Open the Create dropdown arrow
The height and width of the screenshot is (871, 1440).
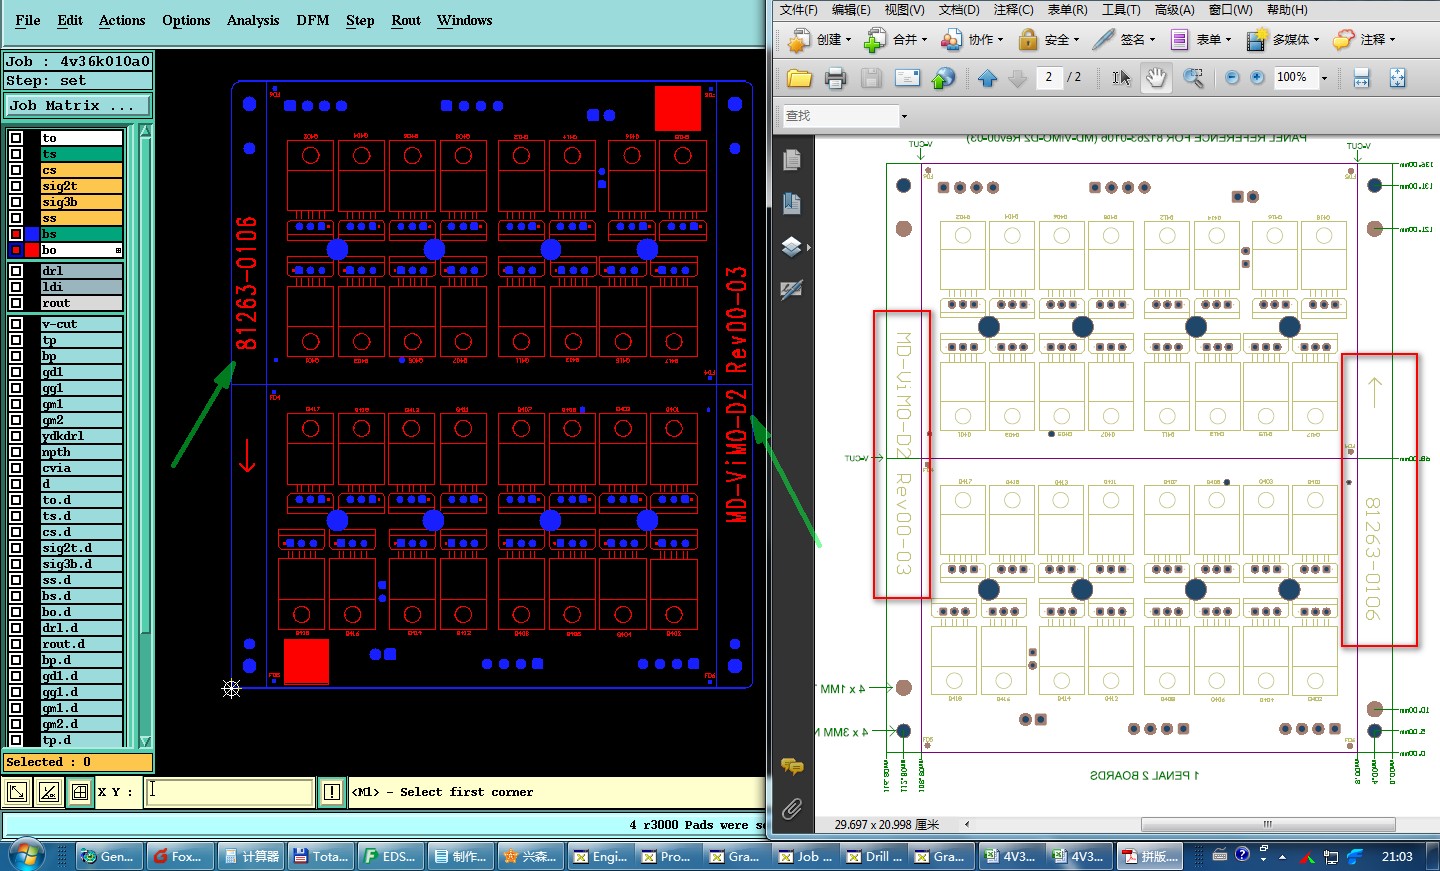849,40
